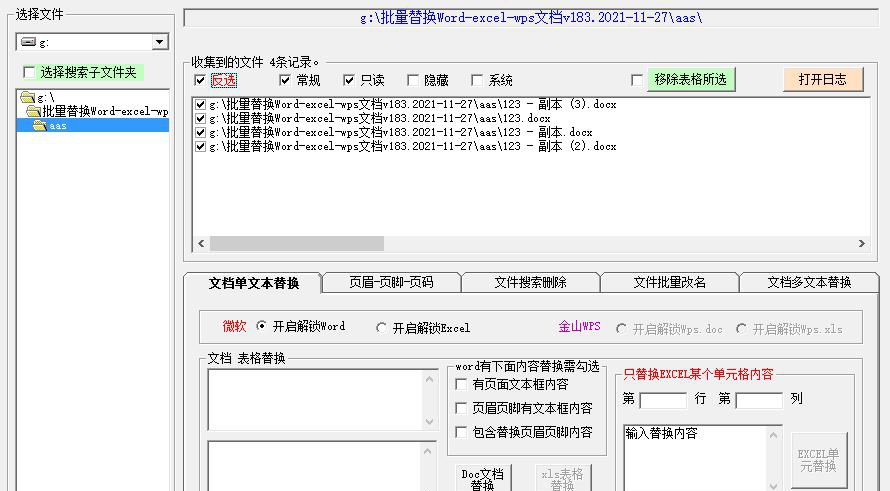The width and height of the screenshot is (890, 491).
Task: Click the 行 number input field
Action: (663, 400)
